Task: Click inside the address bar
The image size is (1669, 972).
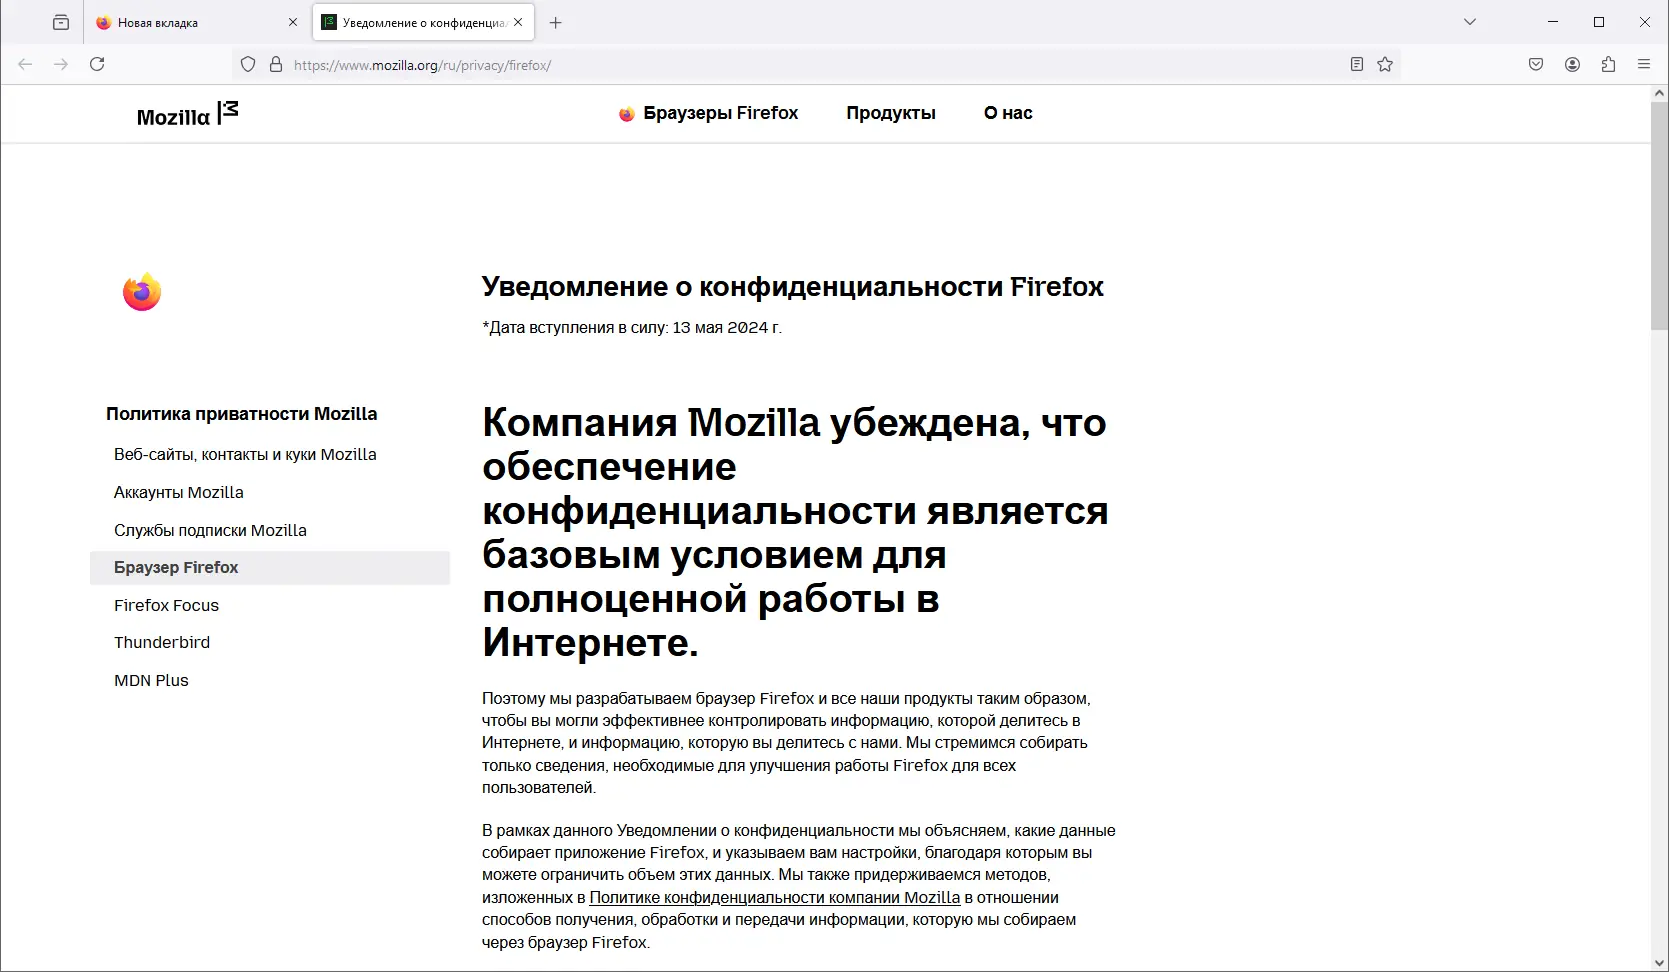Action: [x=700, y=64]
